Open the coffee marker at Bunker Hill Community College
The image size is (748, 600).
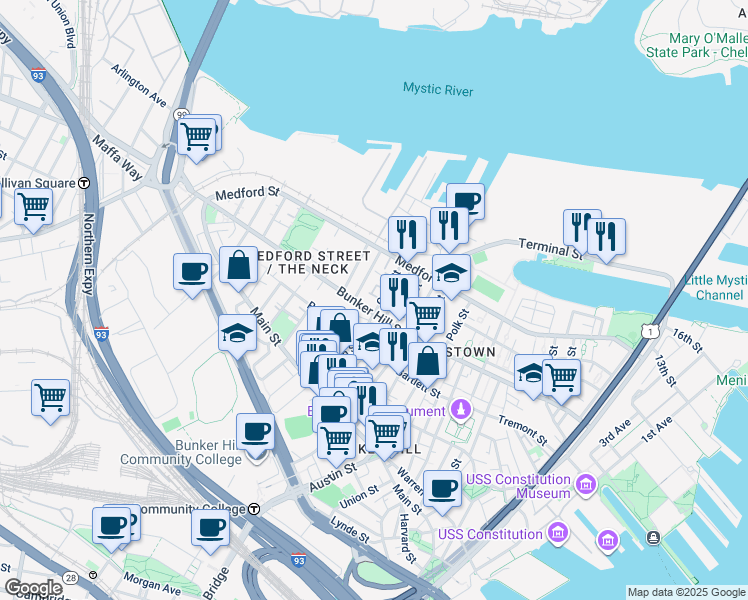(256, 434)
